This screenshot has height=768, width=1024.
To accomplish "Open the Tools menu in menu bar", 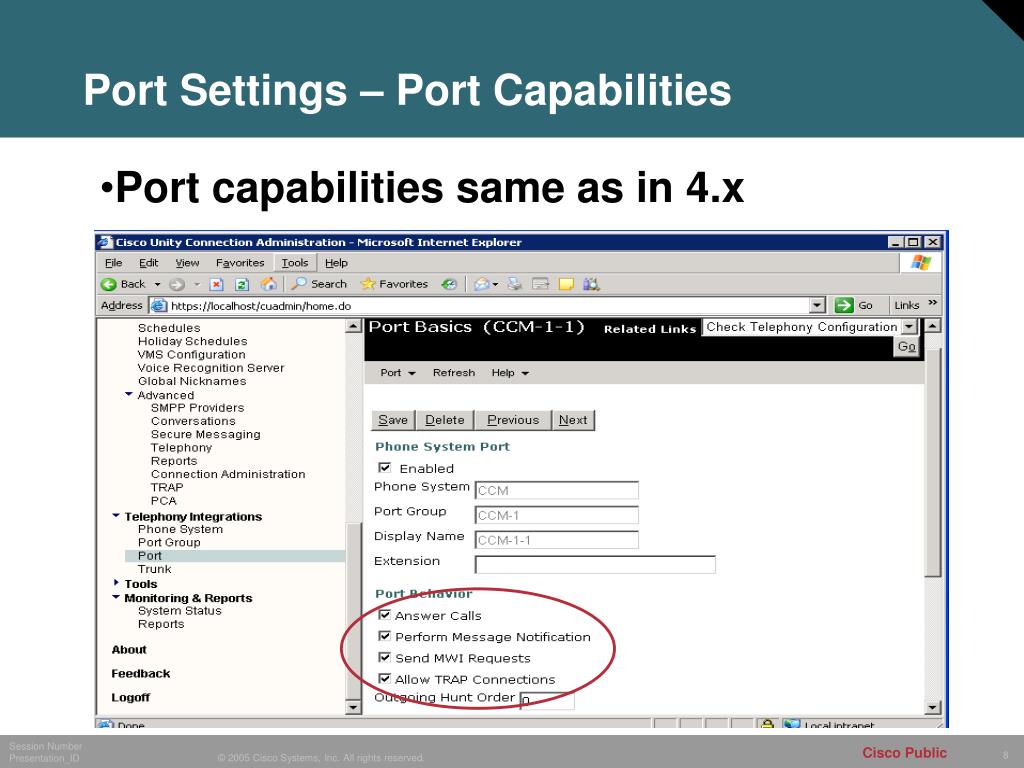I will pyautogui.click(x=295, y=263).
